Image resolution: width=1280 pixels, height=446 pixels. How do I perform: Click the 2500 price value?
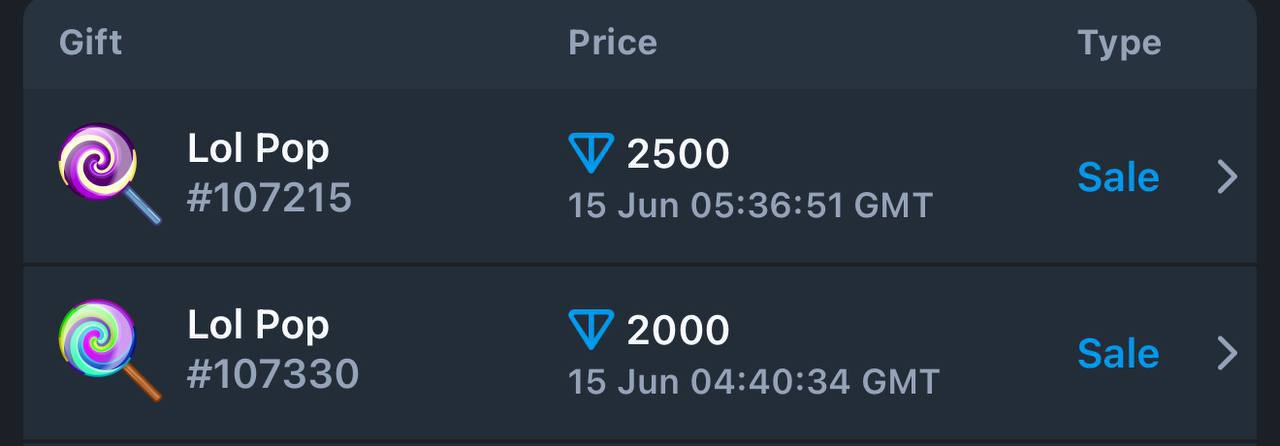[678, 154]
